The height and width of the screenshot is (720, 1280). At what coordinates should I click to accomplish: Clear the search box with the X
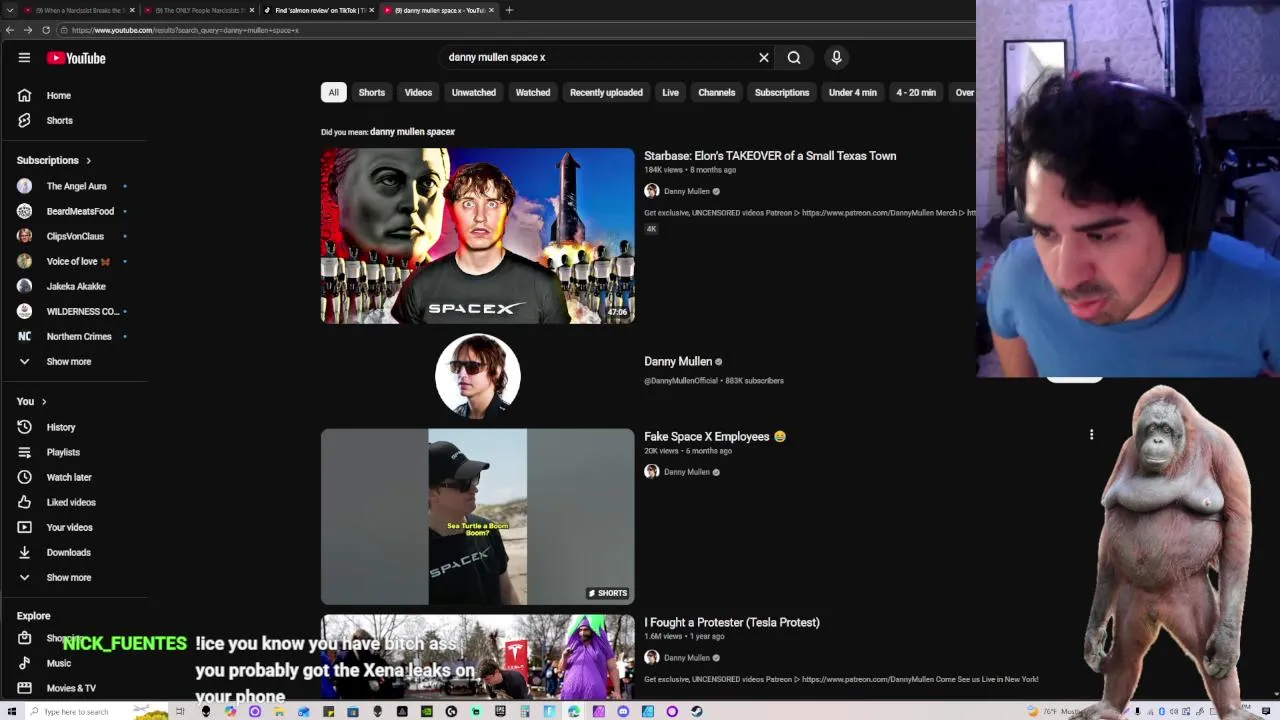(764, 58)
